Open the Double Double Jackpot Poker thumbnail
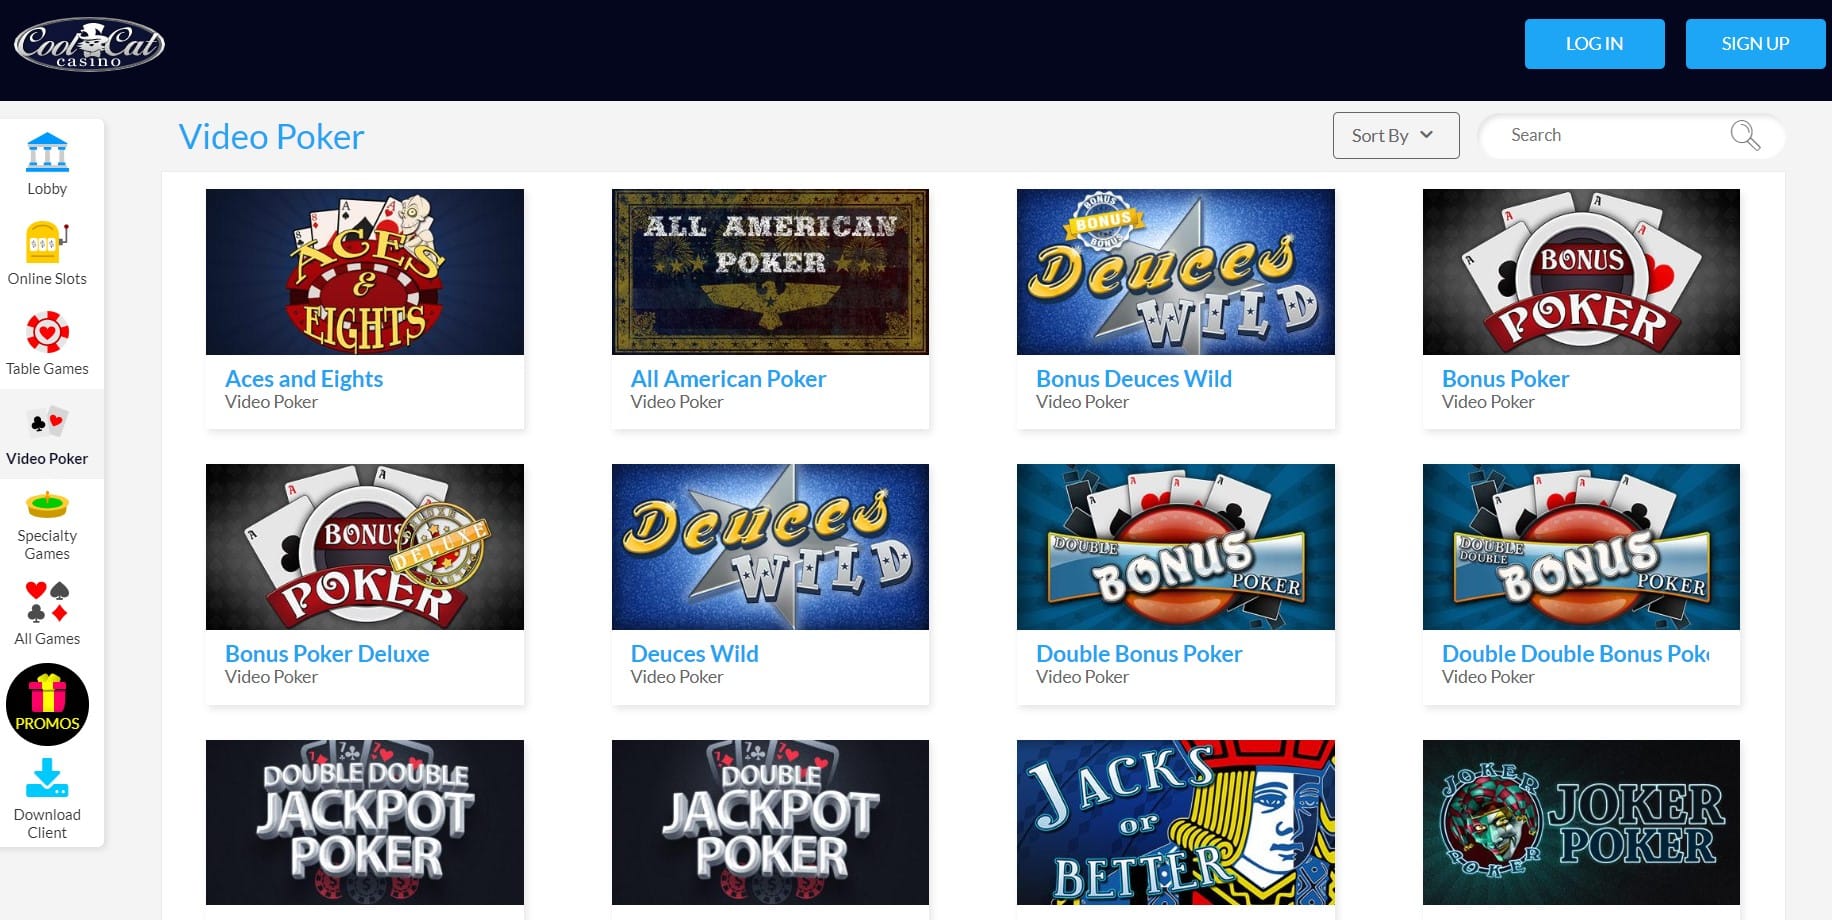 (x=365, y=822)
